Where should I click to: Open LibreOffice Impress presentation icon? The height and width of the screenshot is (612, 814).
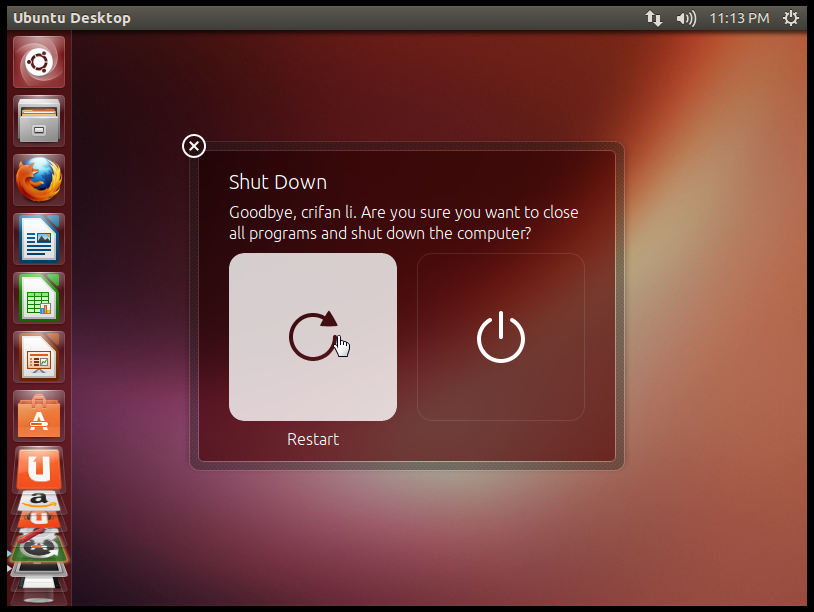coord(39,357)
